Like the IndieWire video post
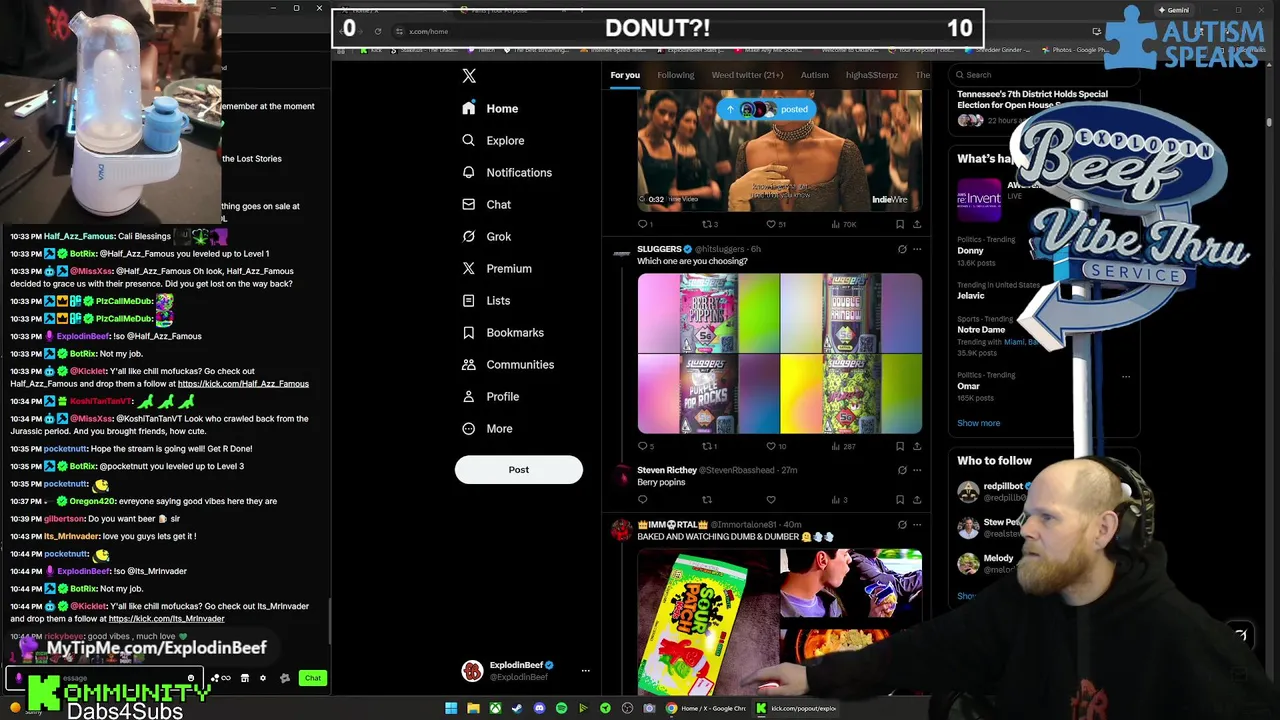This screenshot has height=720, width=1280. [775, 224]
